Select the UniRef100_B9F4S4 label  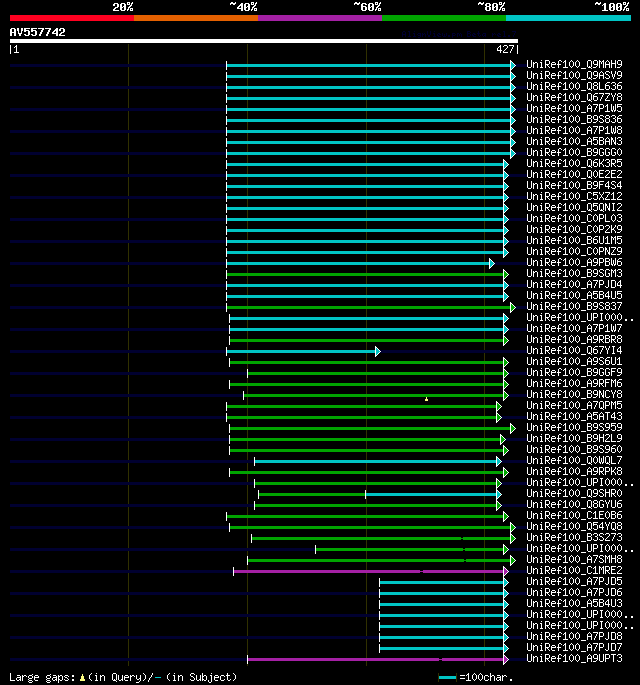[574, 185]
